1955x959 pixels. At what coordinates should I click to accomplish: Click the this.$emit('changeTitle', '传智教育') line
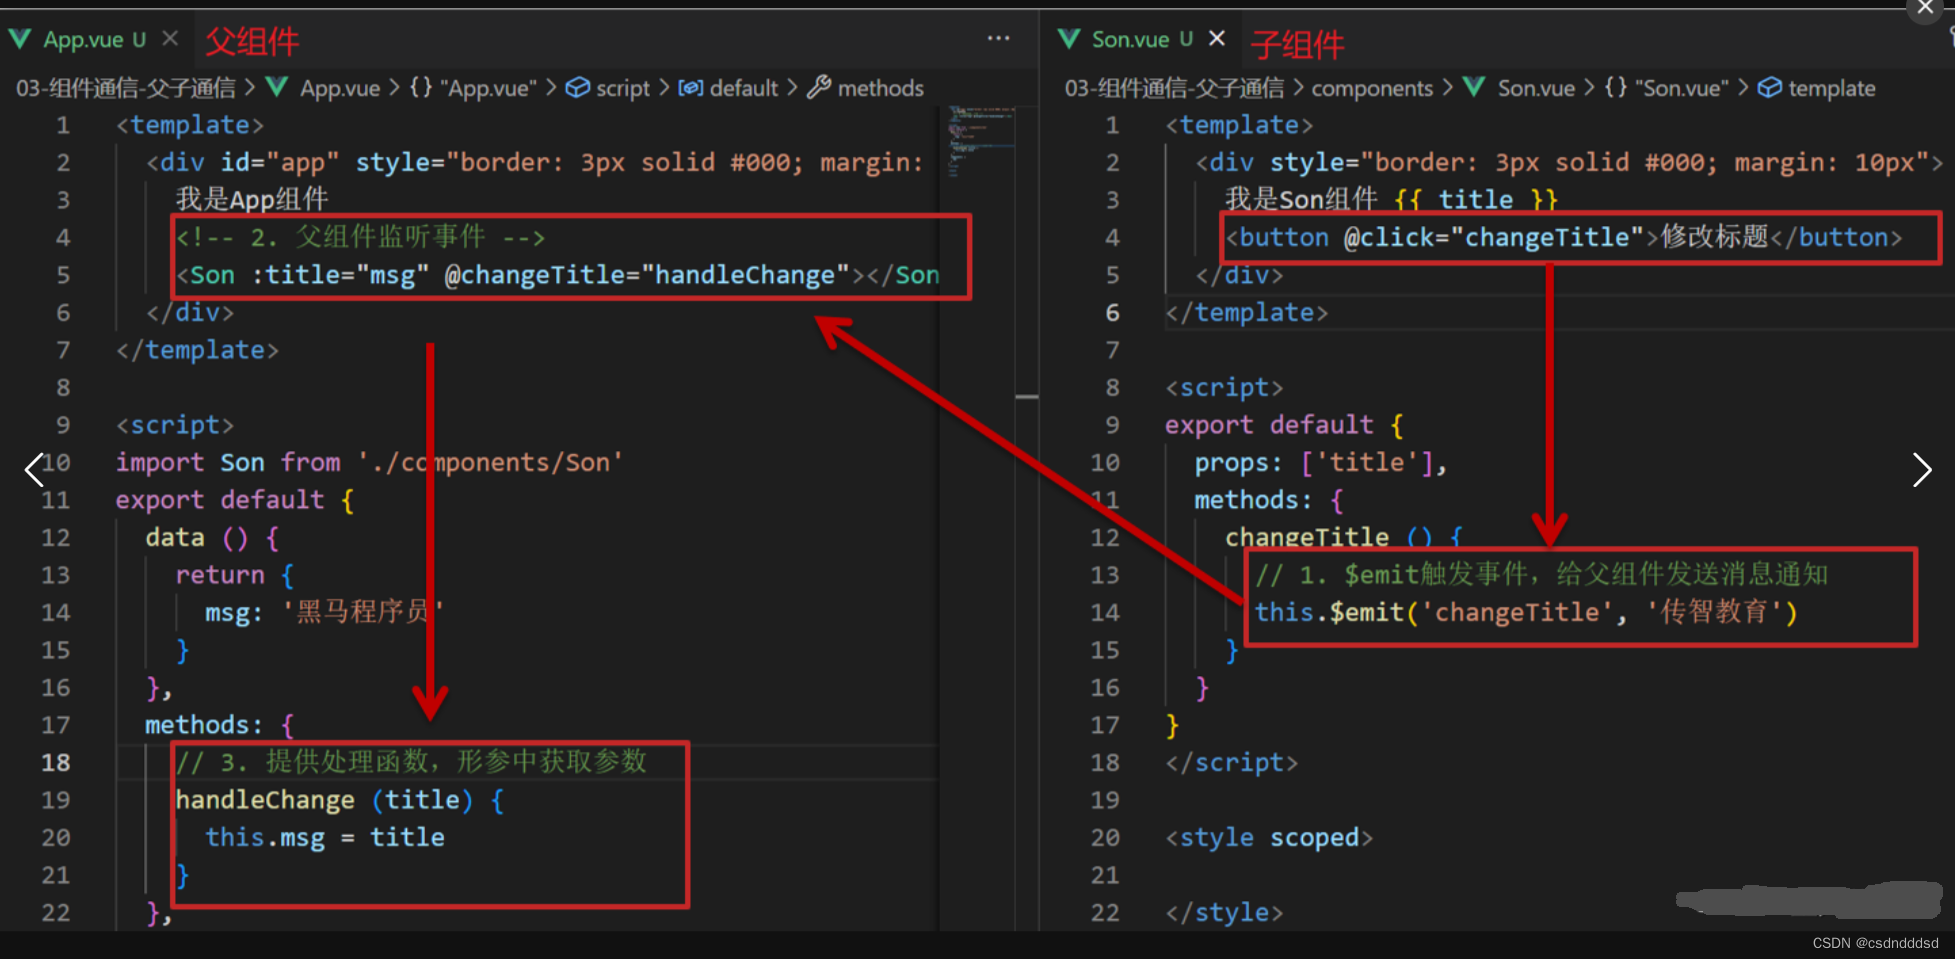click(x=1526, y=612)
